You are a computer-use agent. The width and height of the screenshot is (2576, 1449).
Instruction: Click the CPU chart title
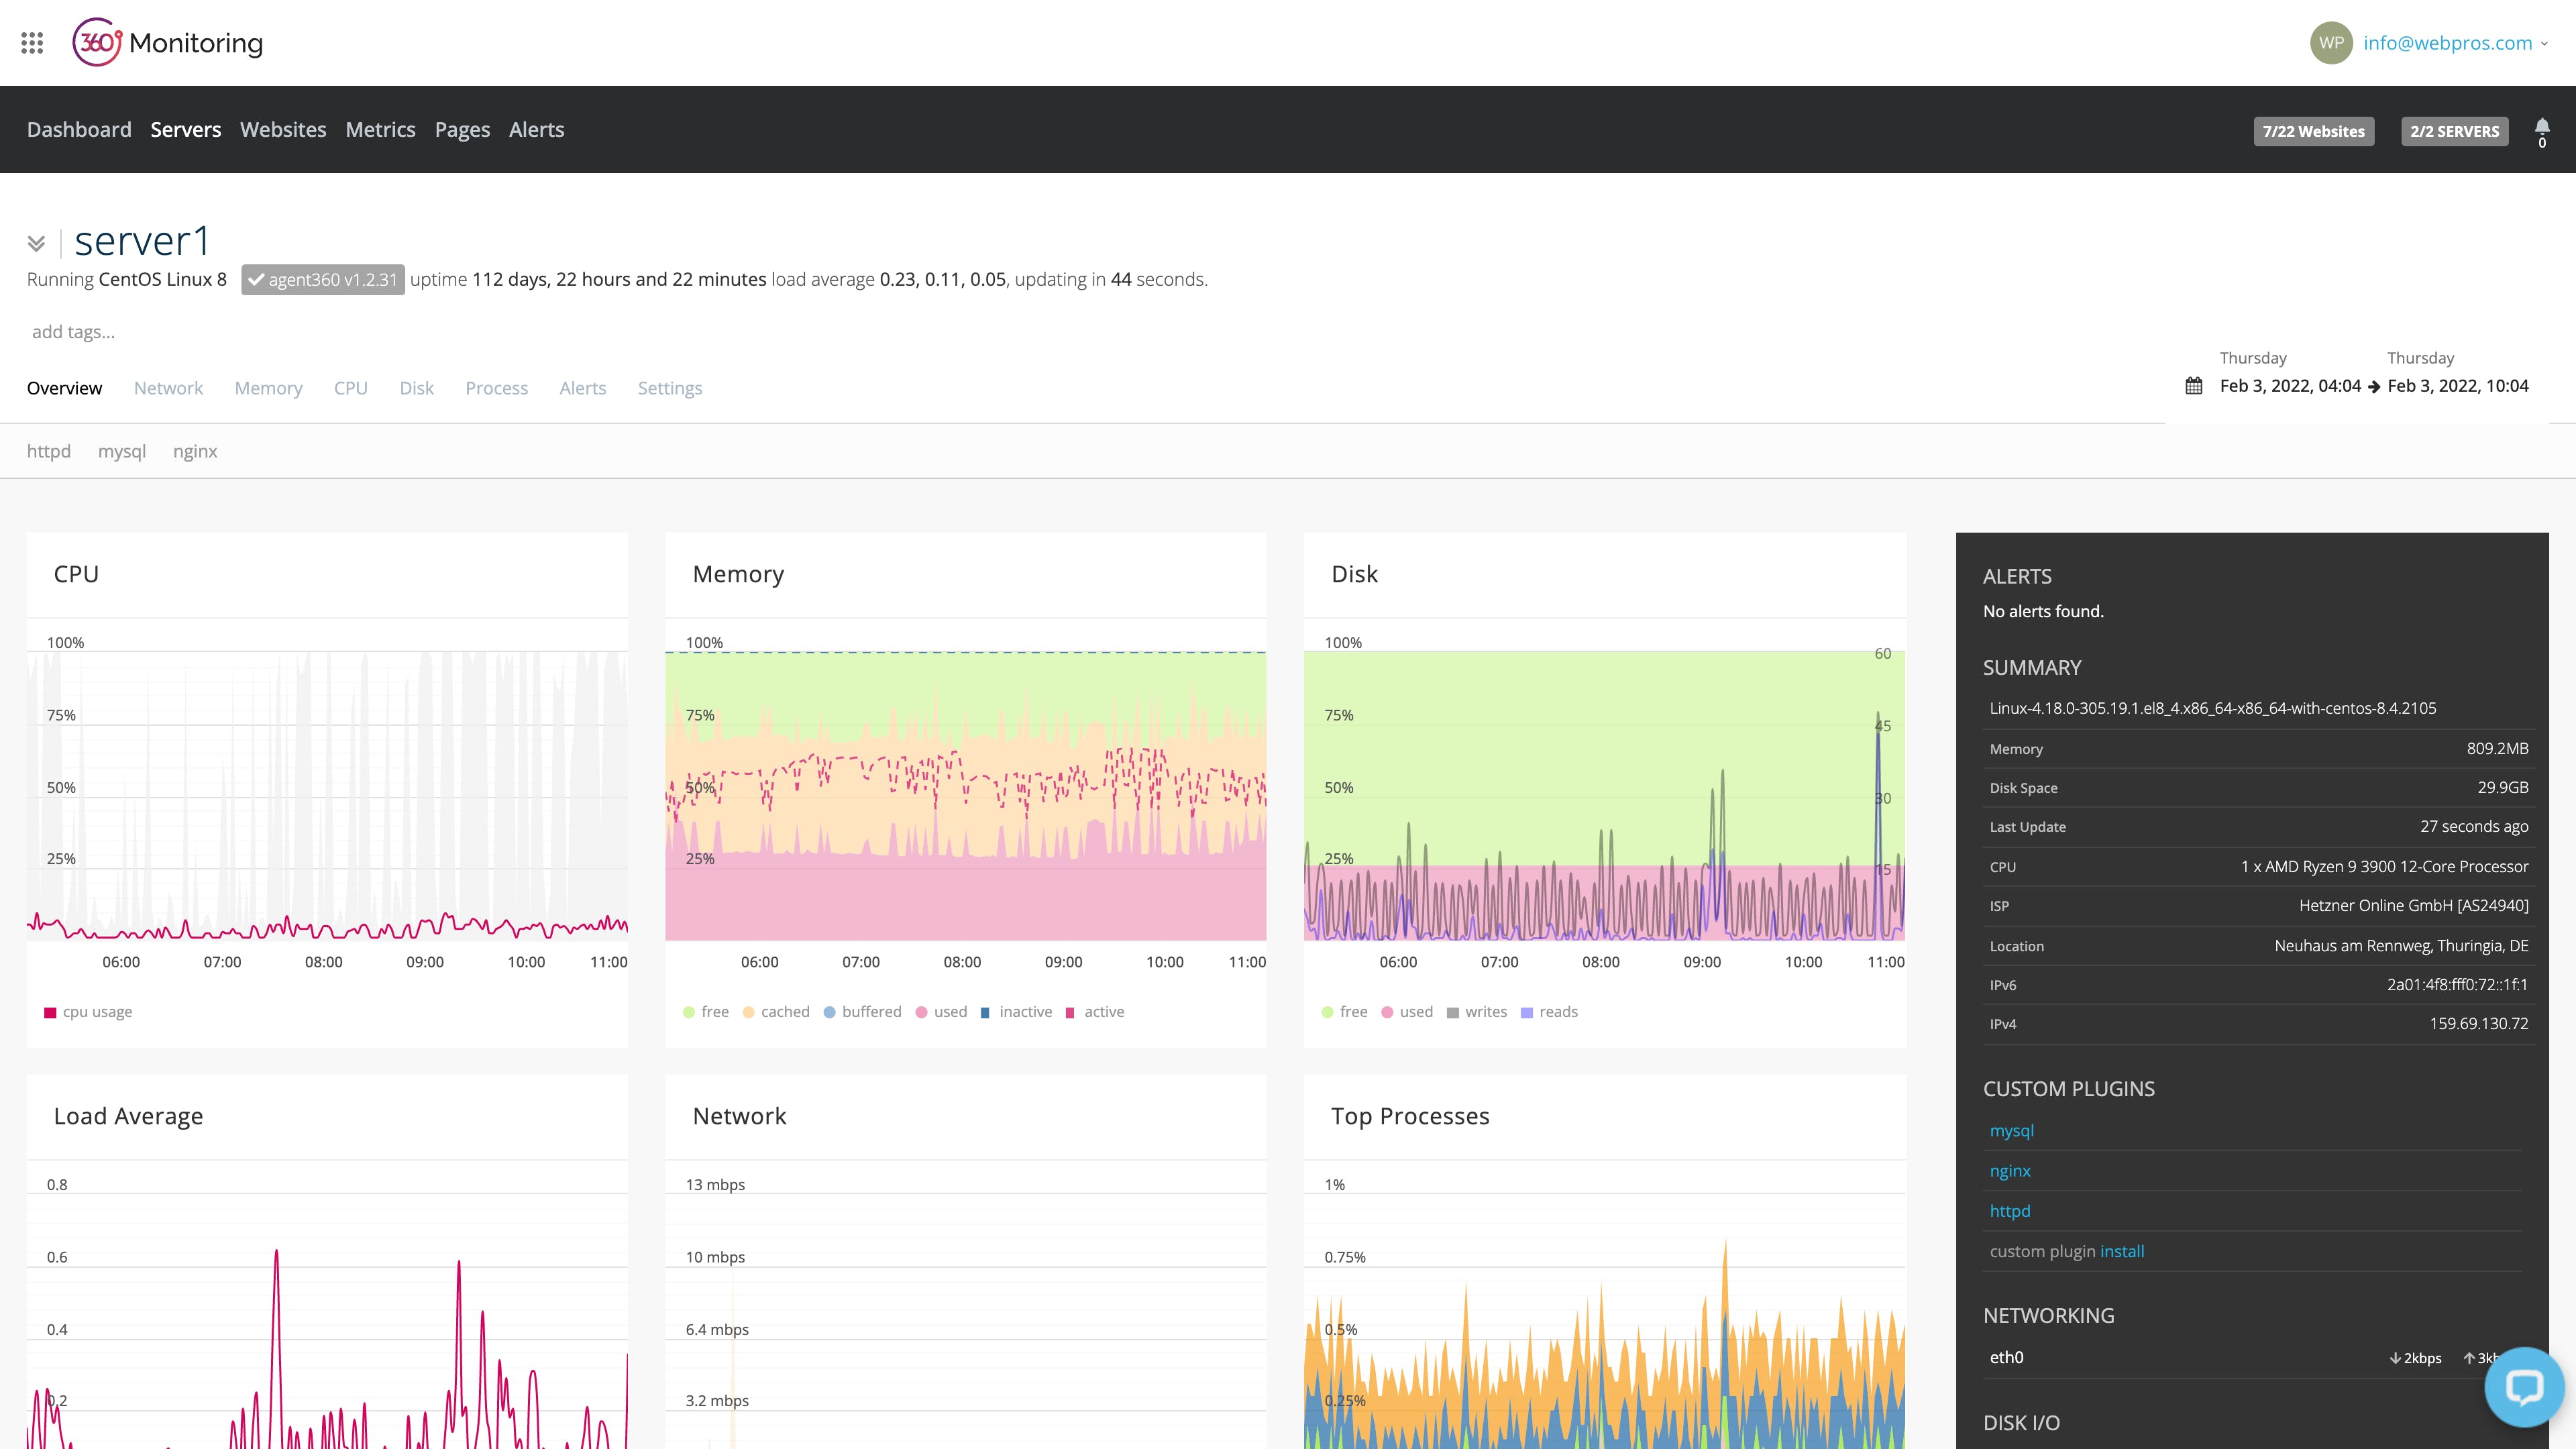pyautogui.click(x=76, y=574)
